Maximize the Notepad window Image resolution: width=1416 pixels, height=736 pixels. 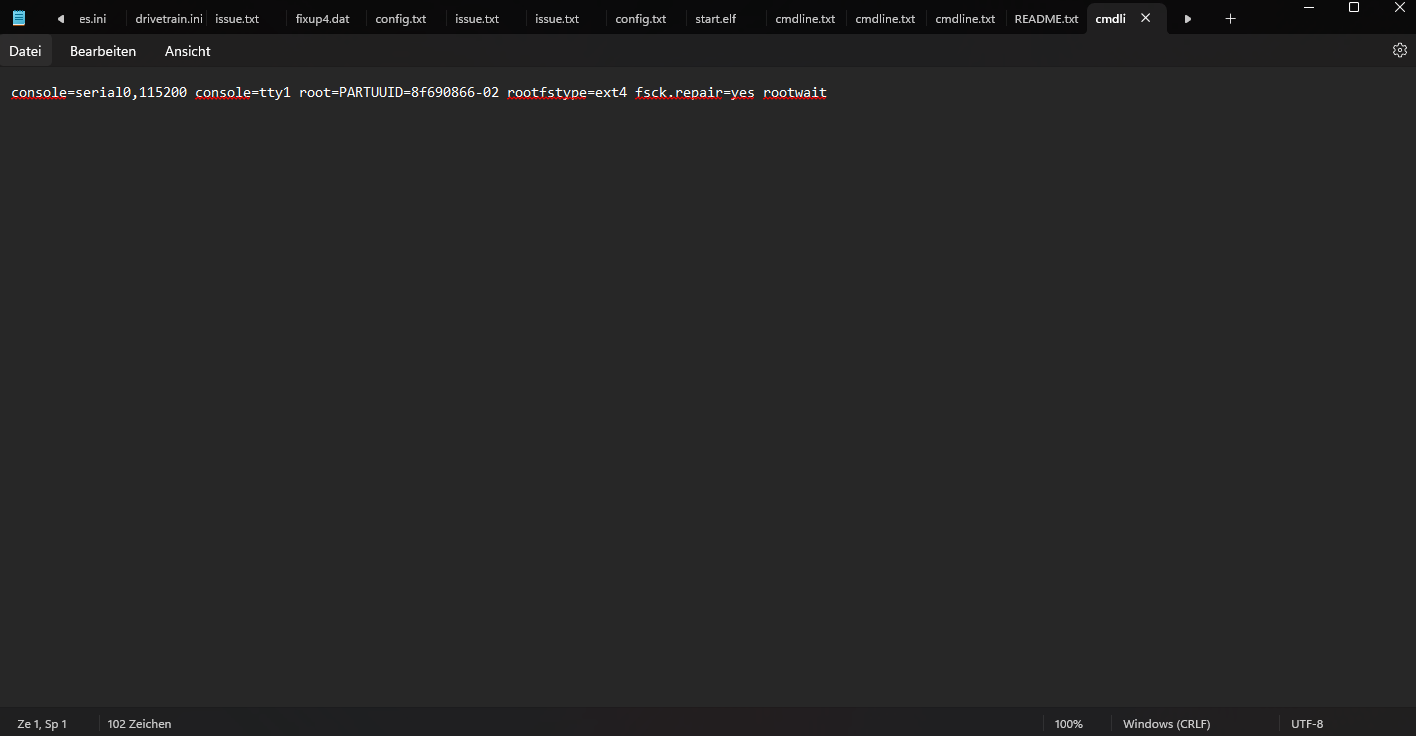[x=1354, y=8]
